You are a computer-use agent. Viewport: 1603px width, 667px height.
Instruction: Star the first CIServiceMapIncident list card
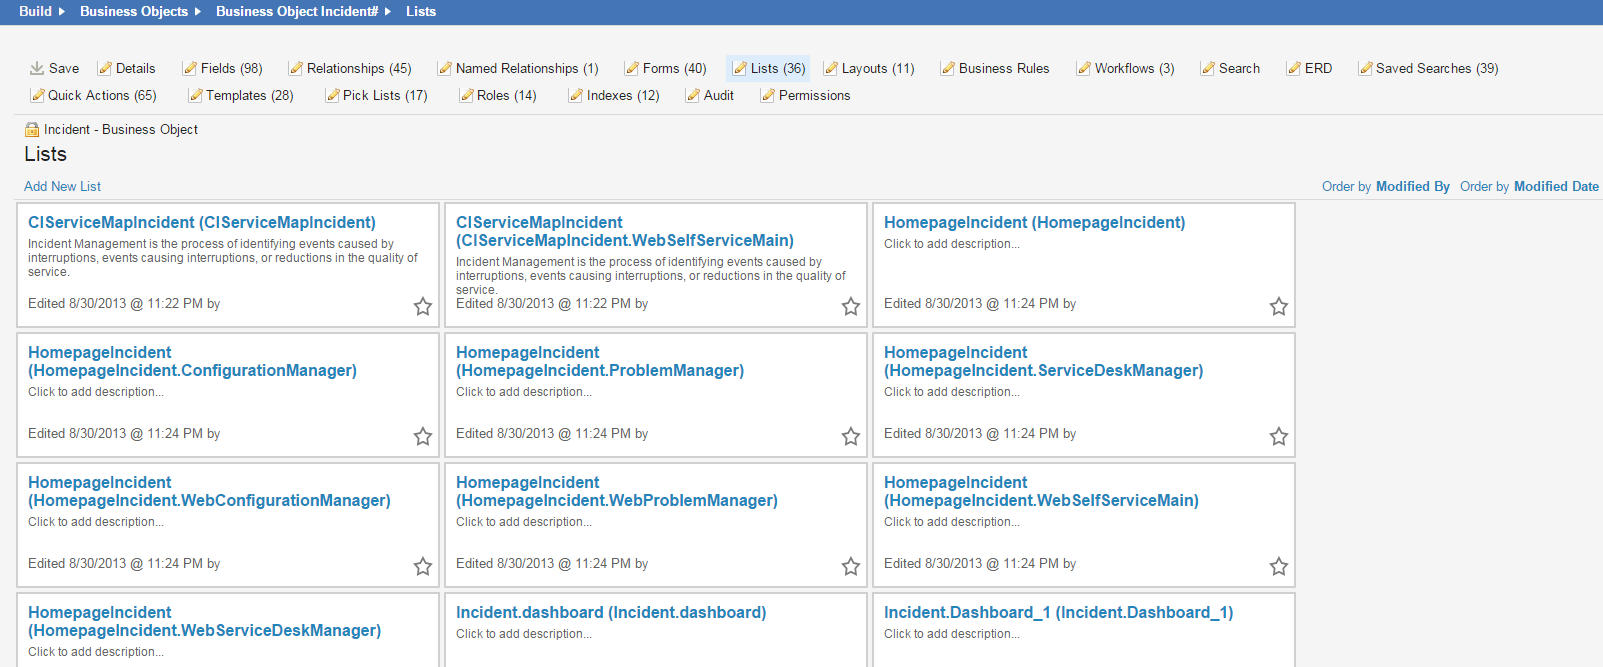[423, 306]
